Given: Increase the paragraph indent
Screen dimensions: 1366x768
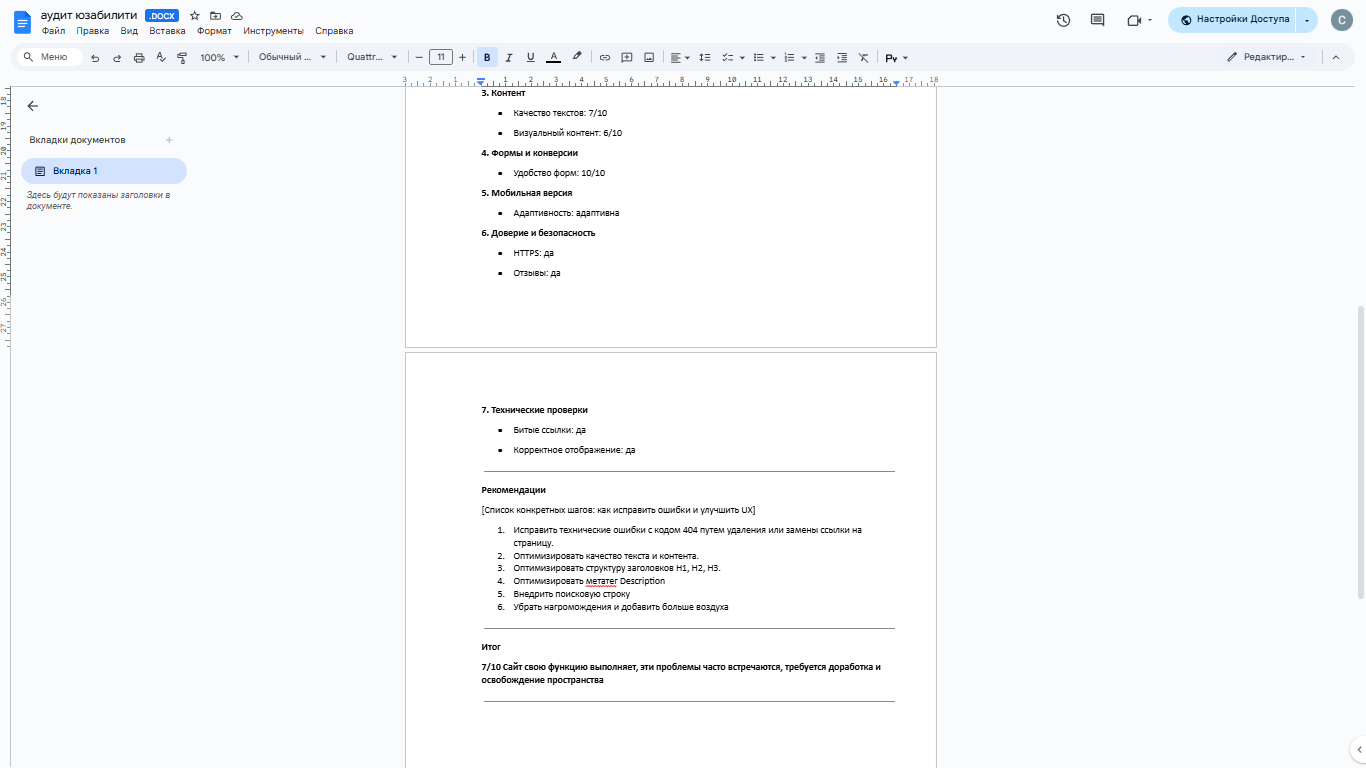Looking at the screenshot, I should click(x=842, y=58).
